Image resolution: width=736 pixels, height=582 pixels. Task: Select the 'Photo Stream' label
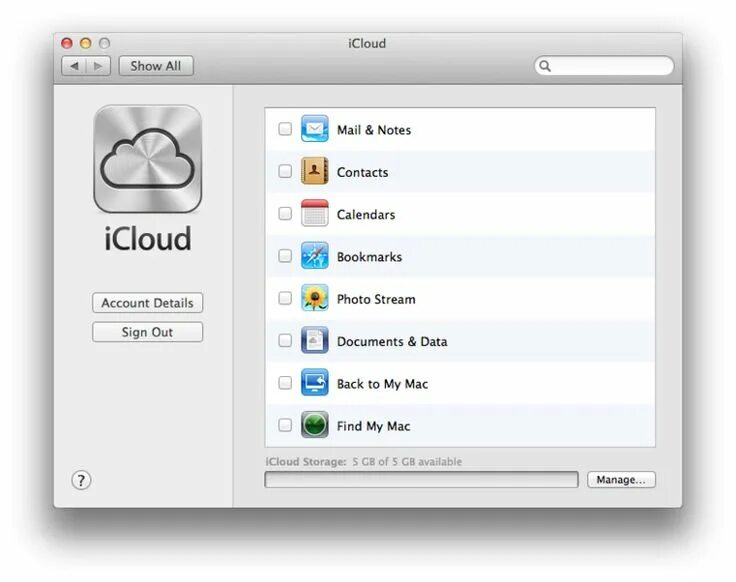(x=376, y=299)
